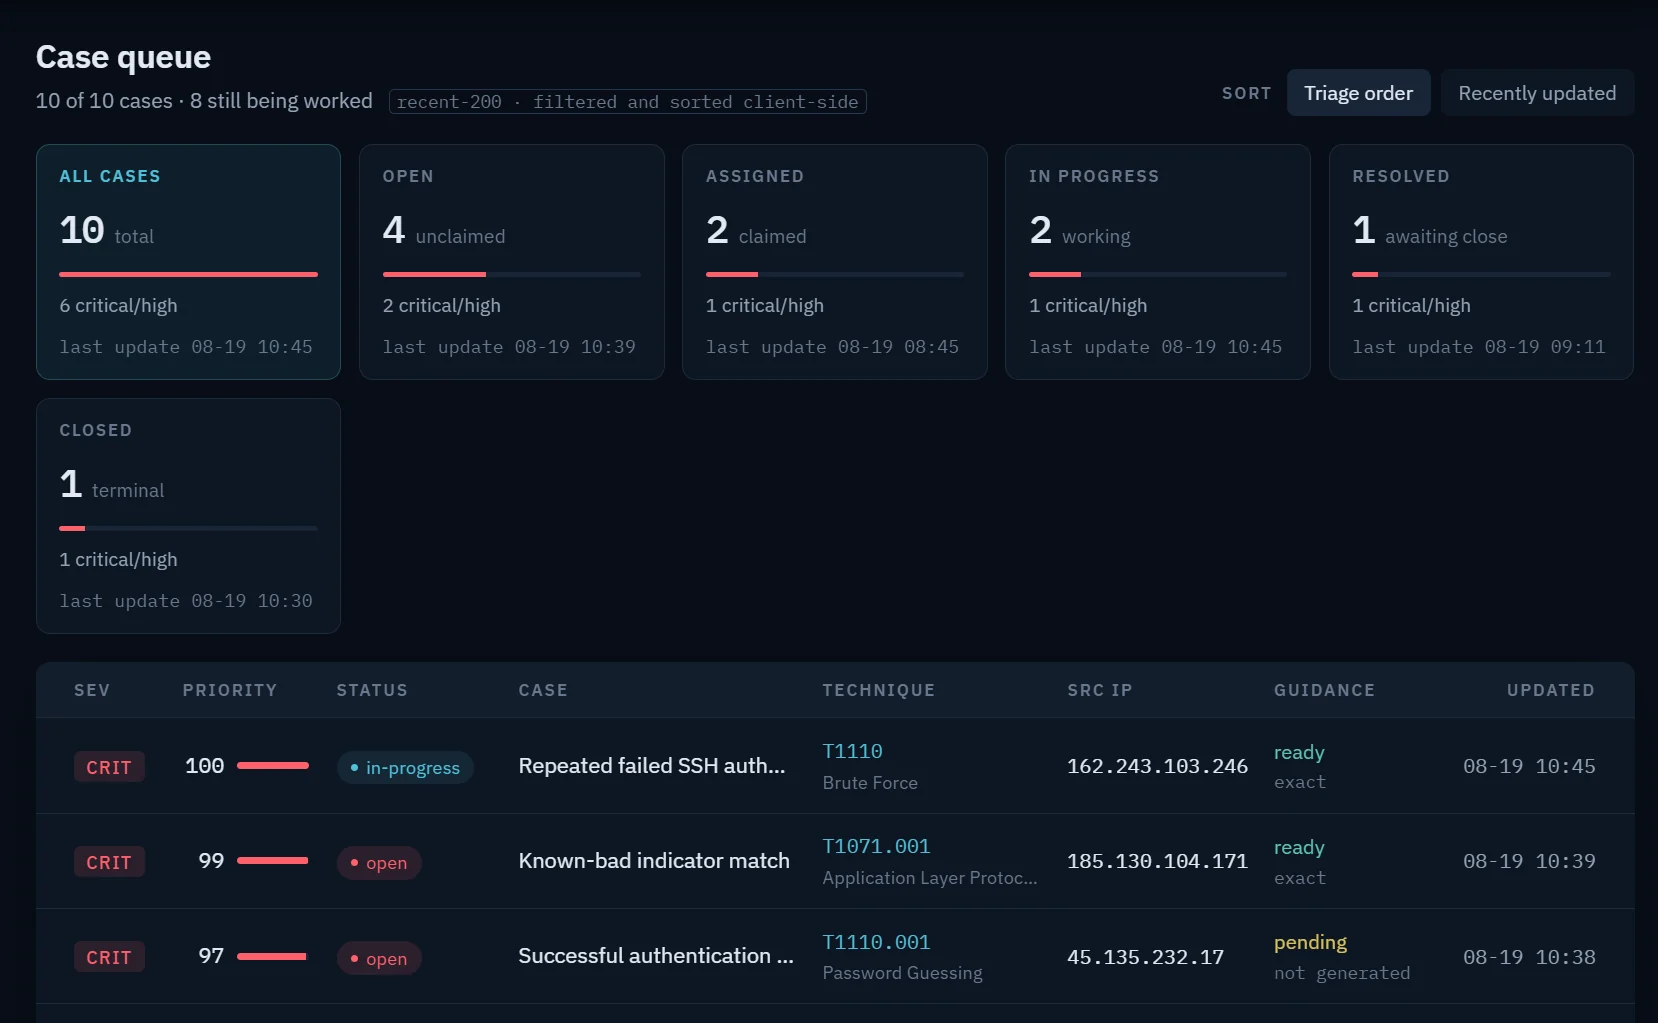The image size is (1658, 1023).
Task: Filter by the Closed cases card
Action: pos(188,516)
